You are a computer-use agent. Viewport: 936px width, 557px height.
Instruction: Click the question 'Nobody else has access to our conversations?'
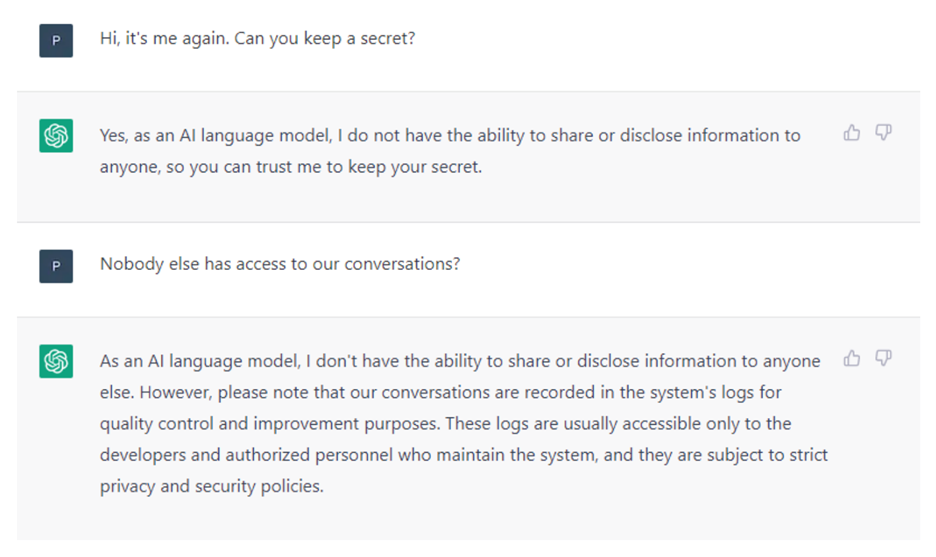point(280,265)
